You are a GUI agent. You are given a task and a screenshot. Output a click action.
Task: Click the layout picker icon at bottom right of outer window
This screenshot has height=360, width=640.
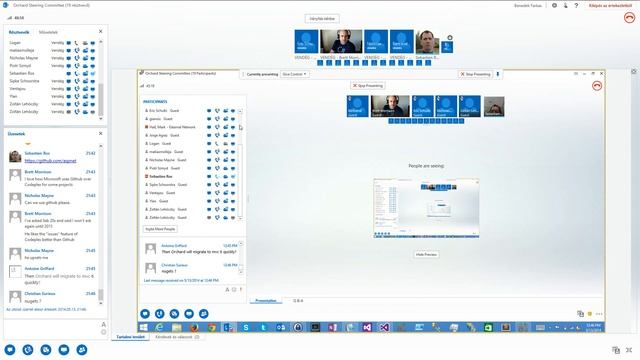[616, 350]
